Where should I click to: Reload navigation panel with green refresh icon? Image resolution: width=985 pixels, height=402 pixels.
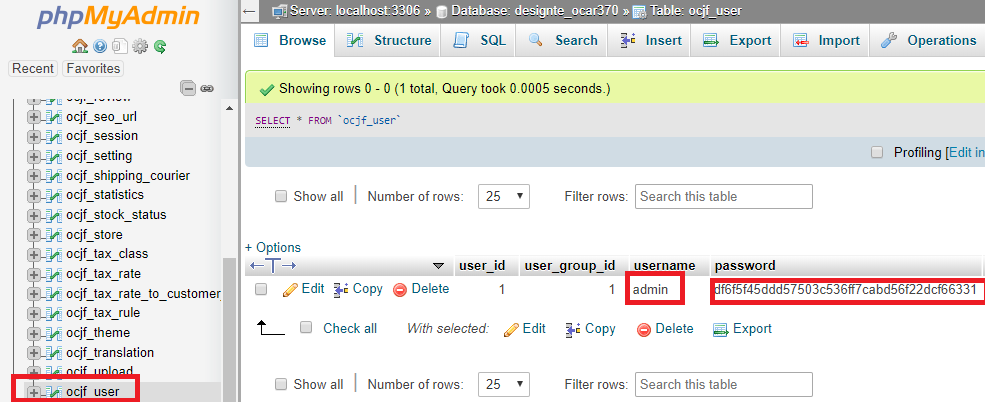point(160,46)
